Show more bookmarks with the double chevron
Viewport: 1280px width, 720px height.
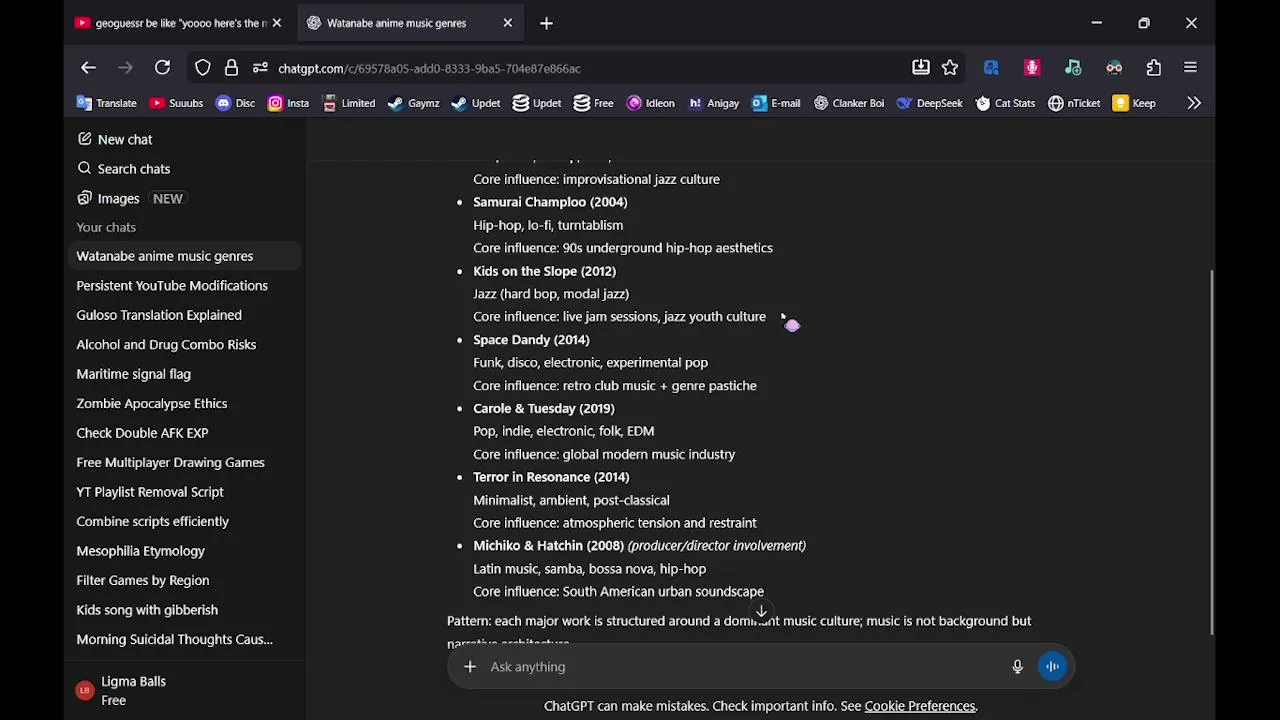(1194, 103)
